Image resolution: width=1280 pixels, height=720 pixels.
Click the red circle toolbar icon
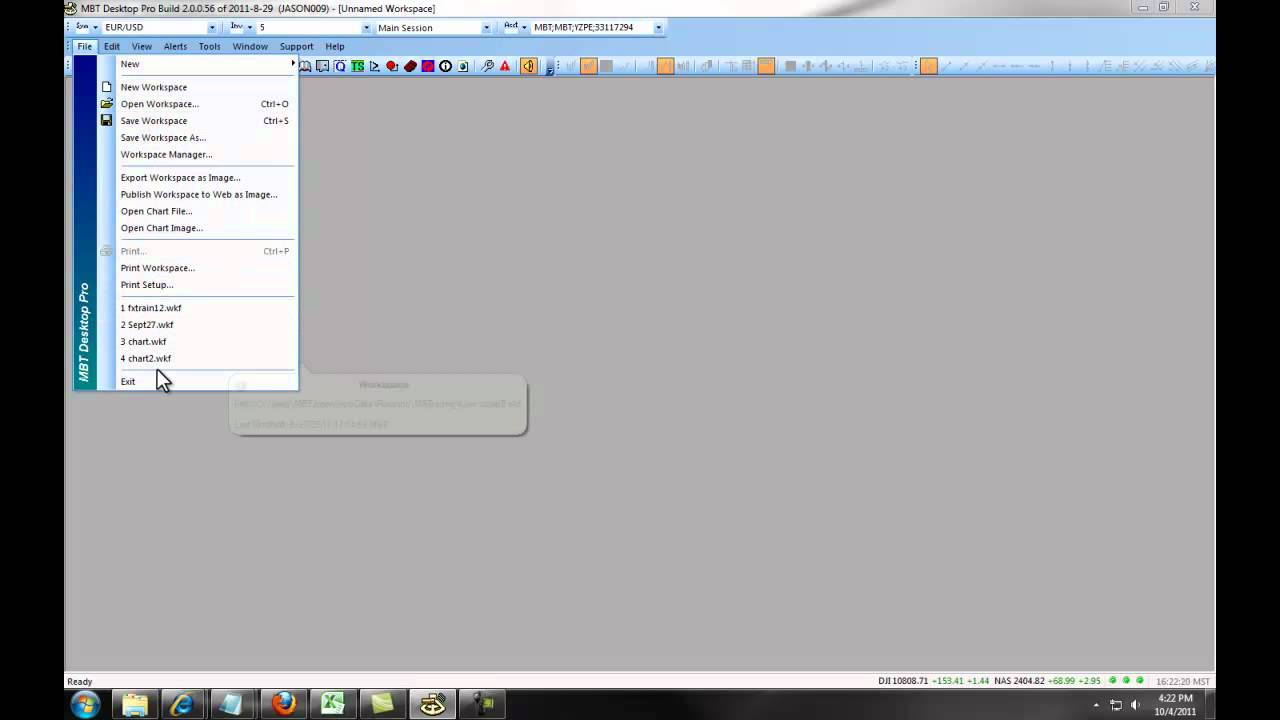click(392, 66)
